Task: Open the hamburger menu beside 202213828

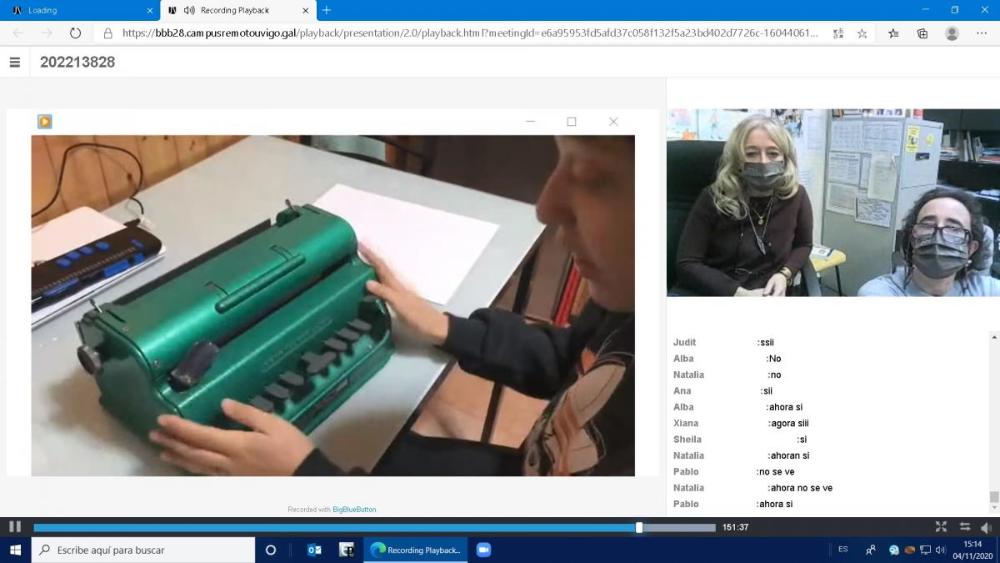Action: (x=15, y=62)
